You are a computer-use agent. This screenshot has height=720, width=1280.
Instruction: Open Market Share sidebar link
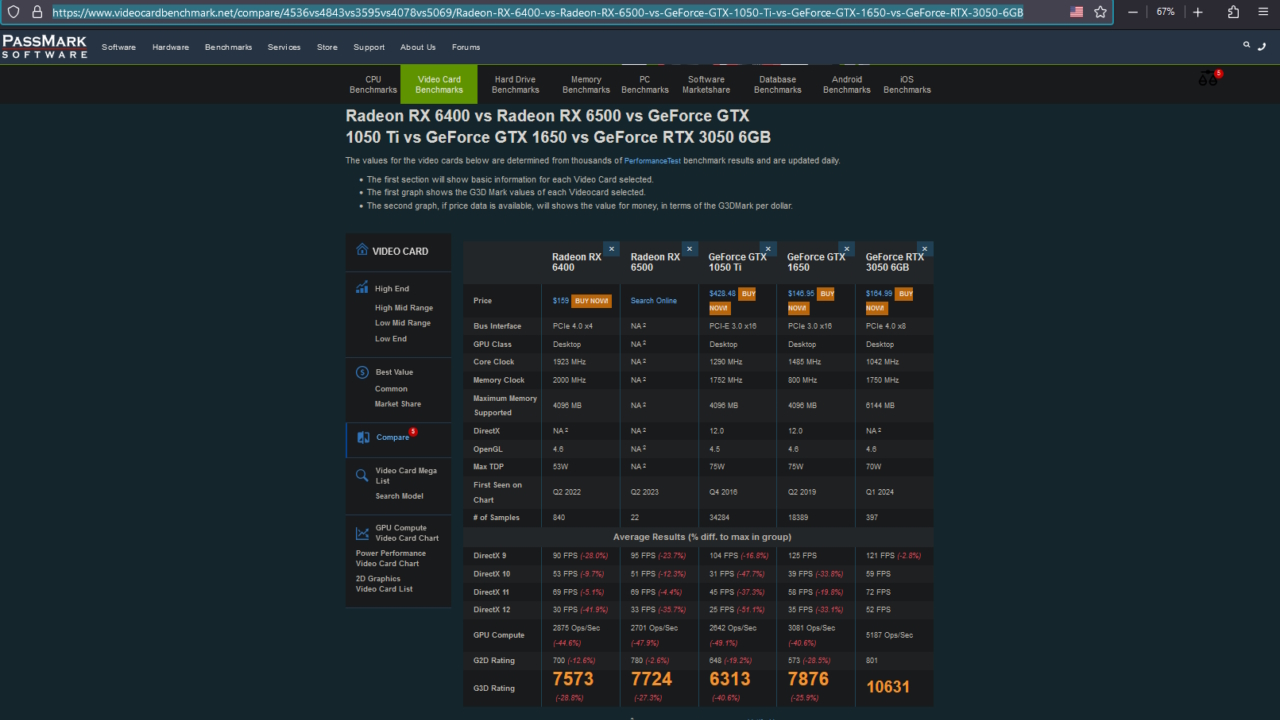pyautogui.click(x=398, y=404)
